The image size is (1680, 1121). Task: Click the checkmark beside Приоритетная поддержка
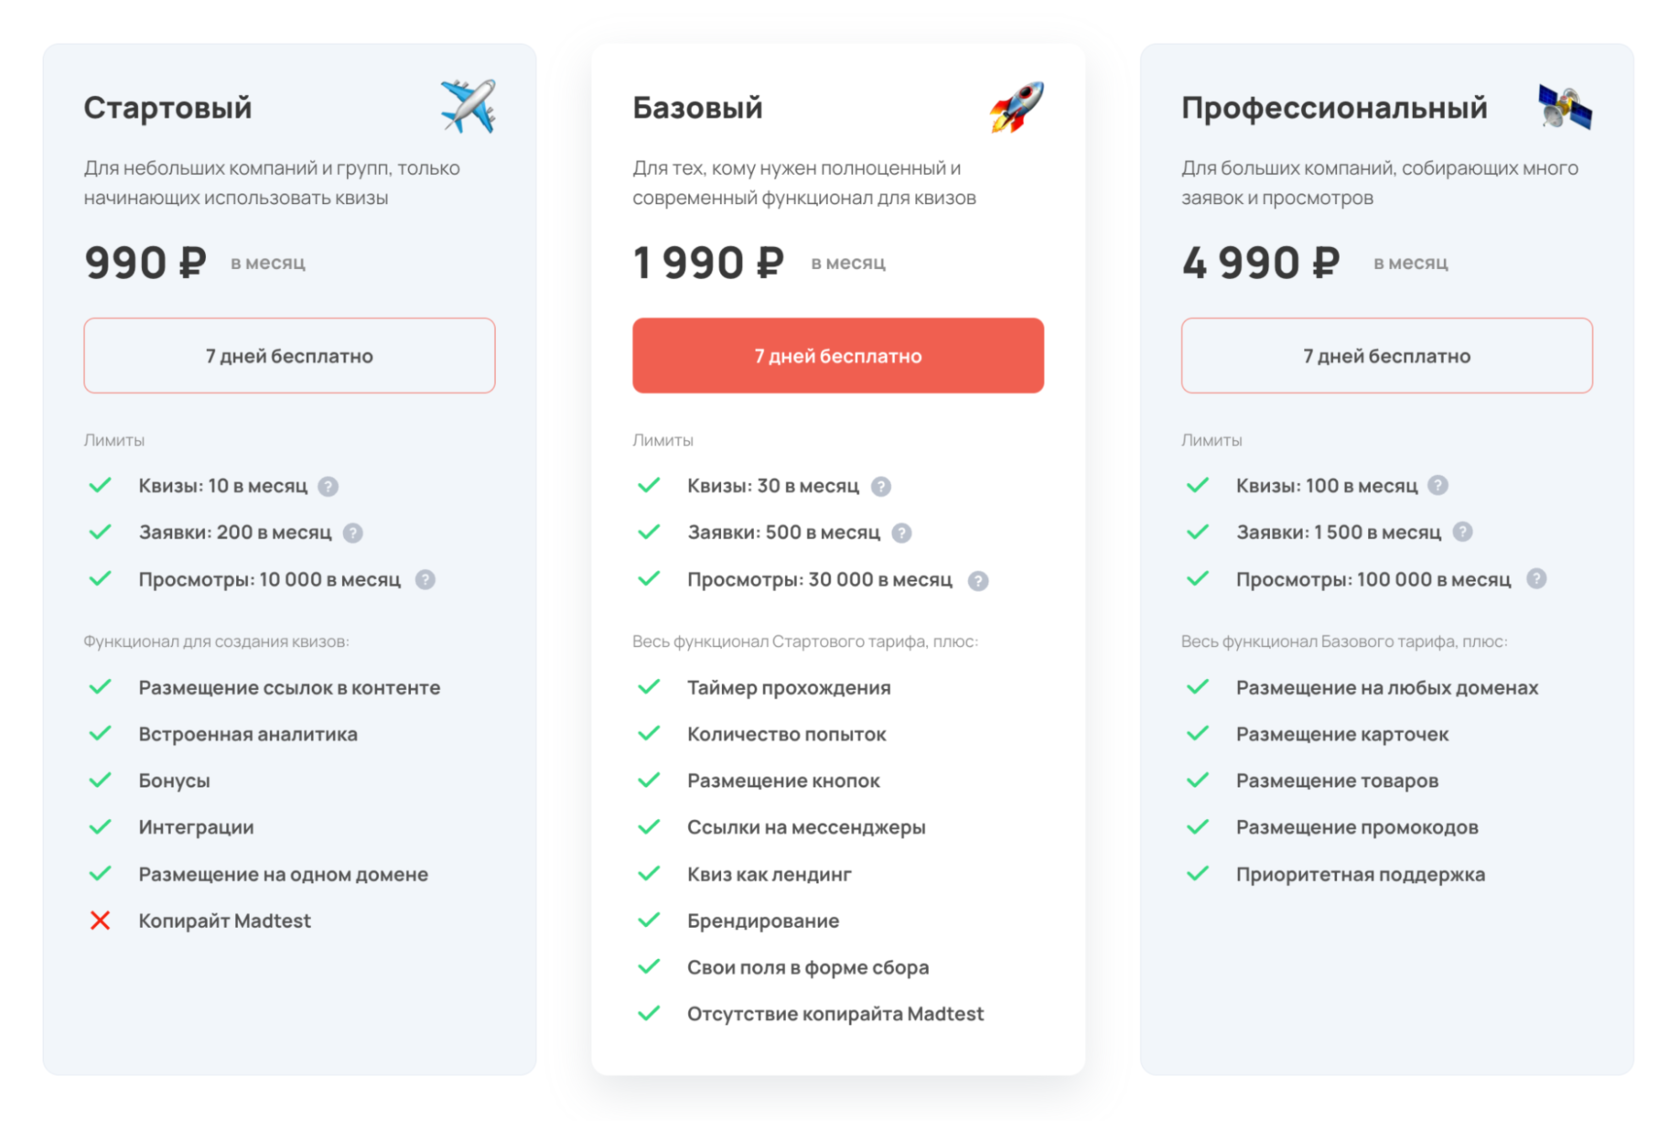[x=1196, y=874]
